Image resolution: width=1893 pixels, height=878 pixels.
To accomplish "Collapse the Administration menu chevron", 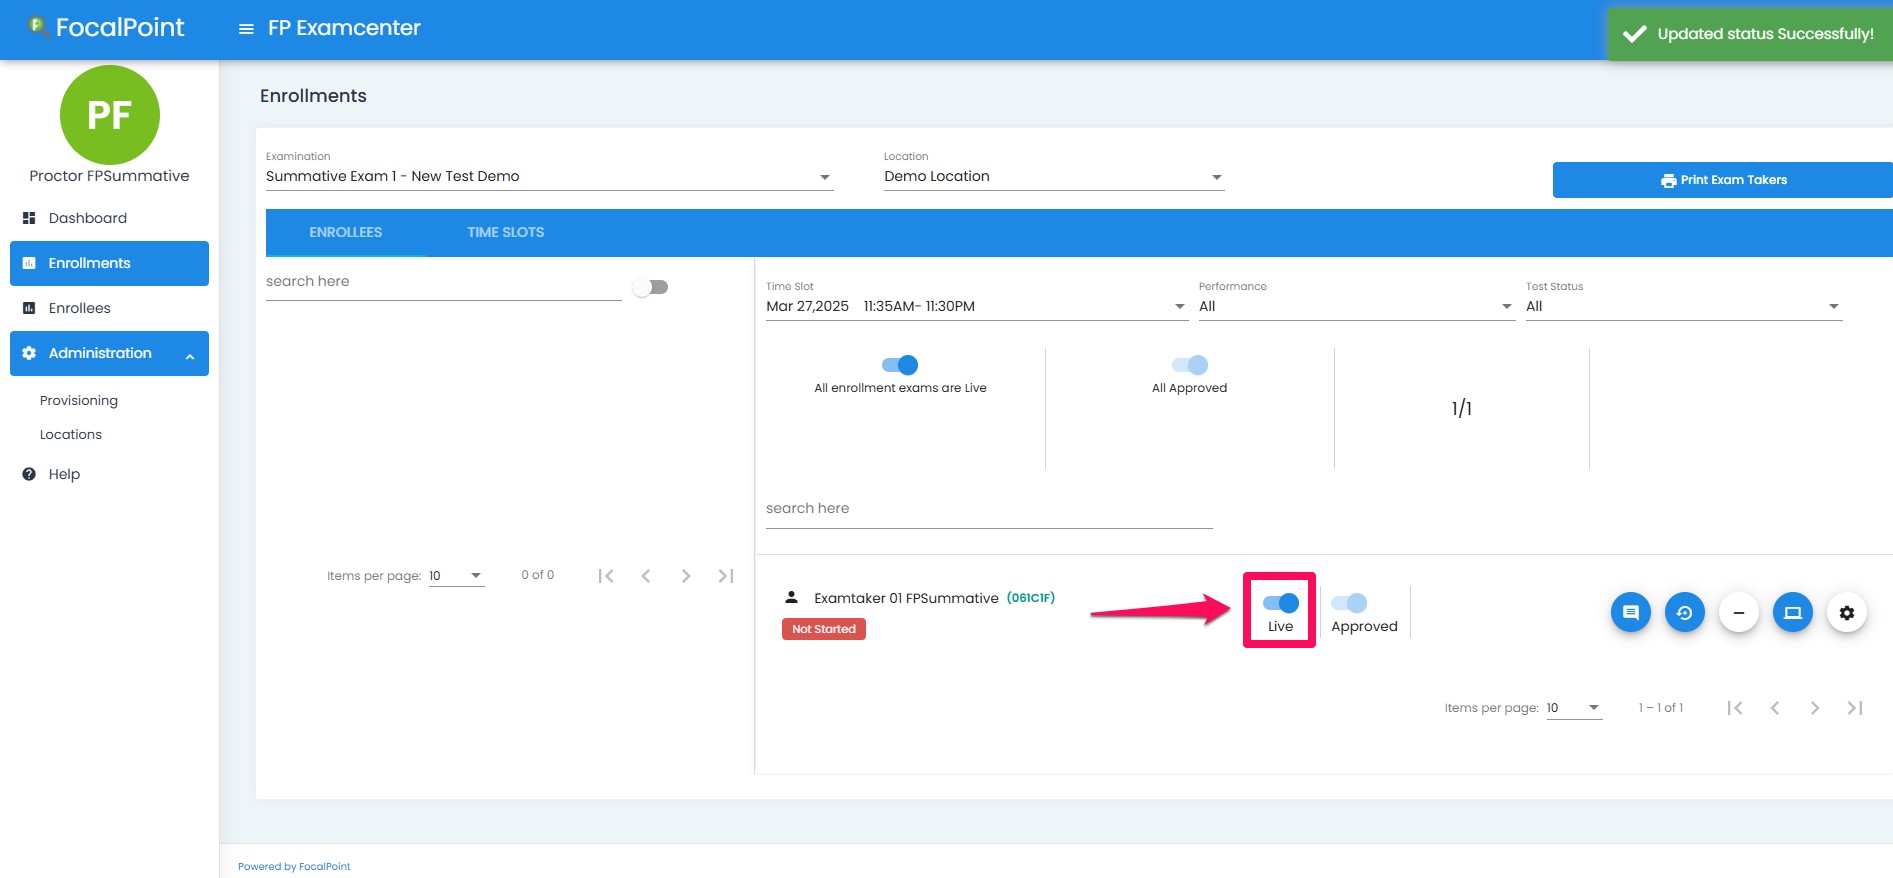I will (190, 356).
